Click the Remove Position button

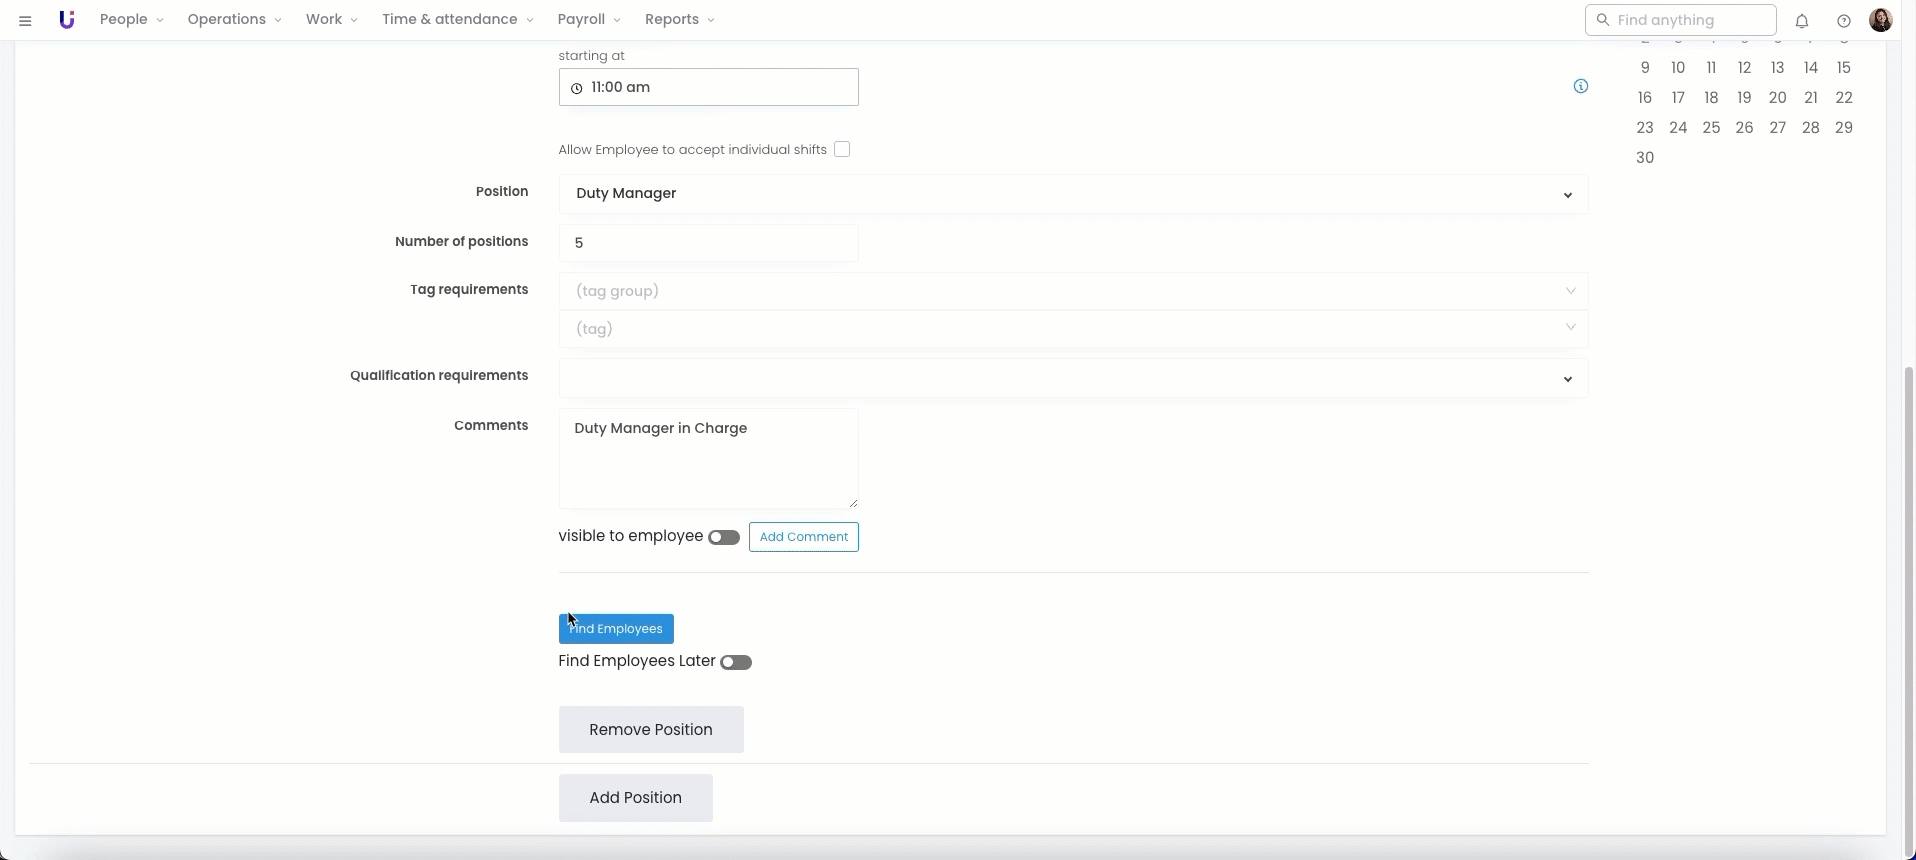pyautogui.click(x=651, y=730)
